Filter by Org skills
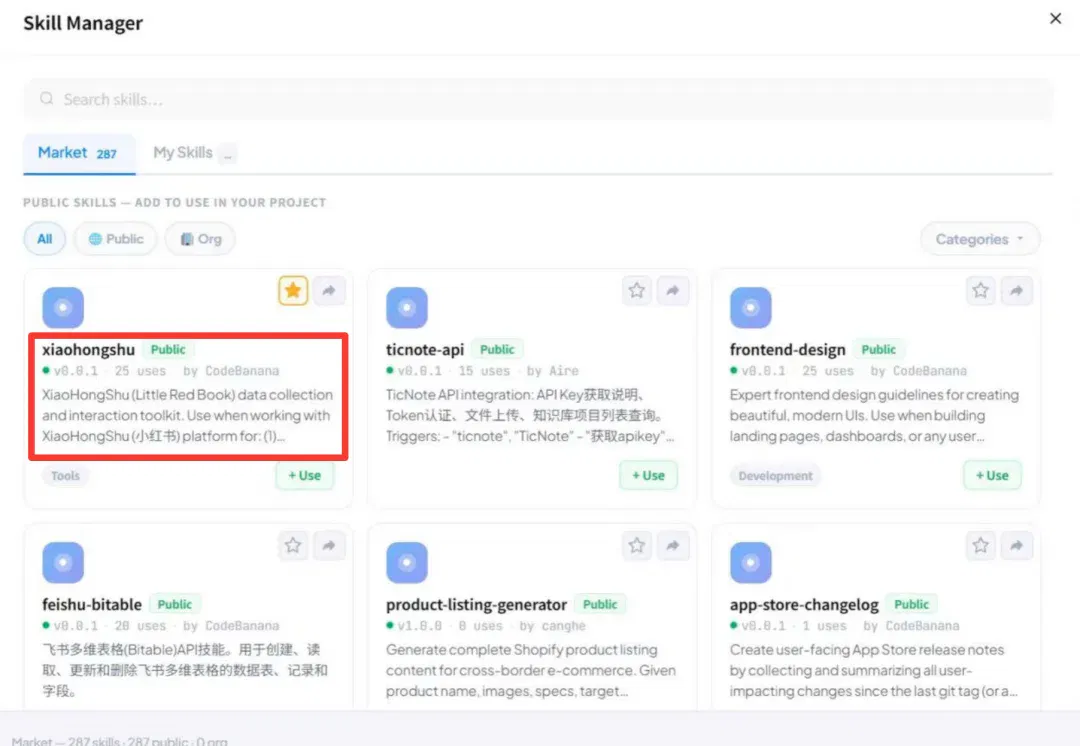 (x=200, y=239)
